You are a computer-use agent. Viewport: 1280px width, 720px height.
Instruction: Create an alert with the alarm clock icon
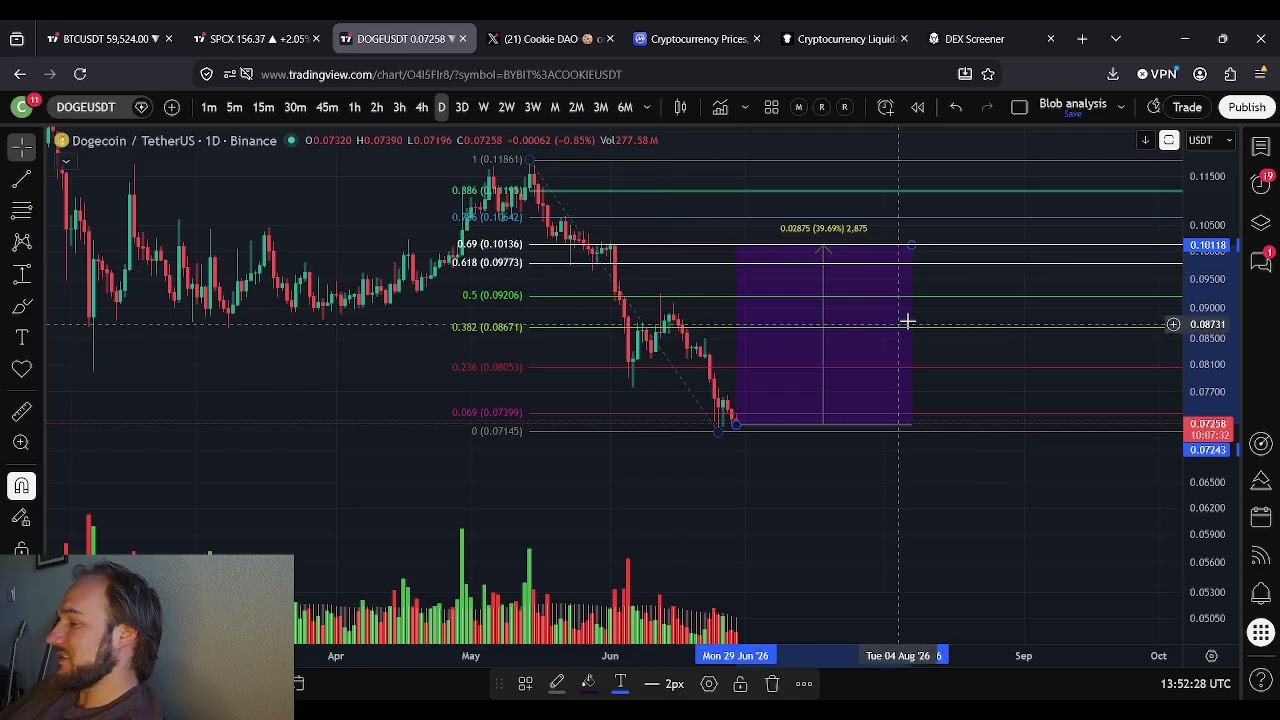[x=885, y=107]
